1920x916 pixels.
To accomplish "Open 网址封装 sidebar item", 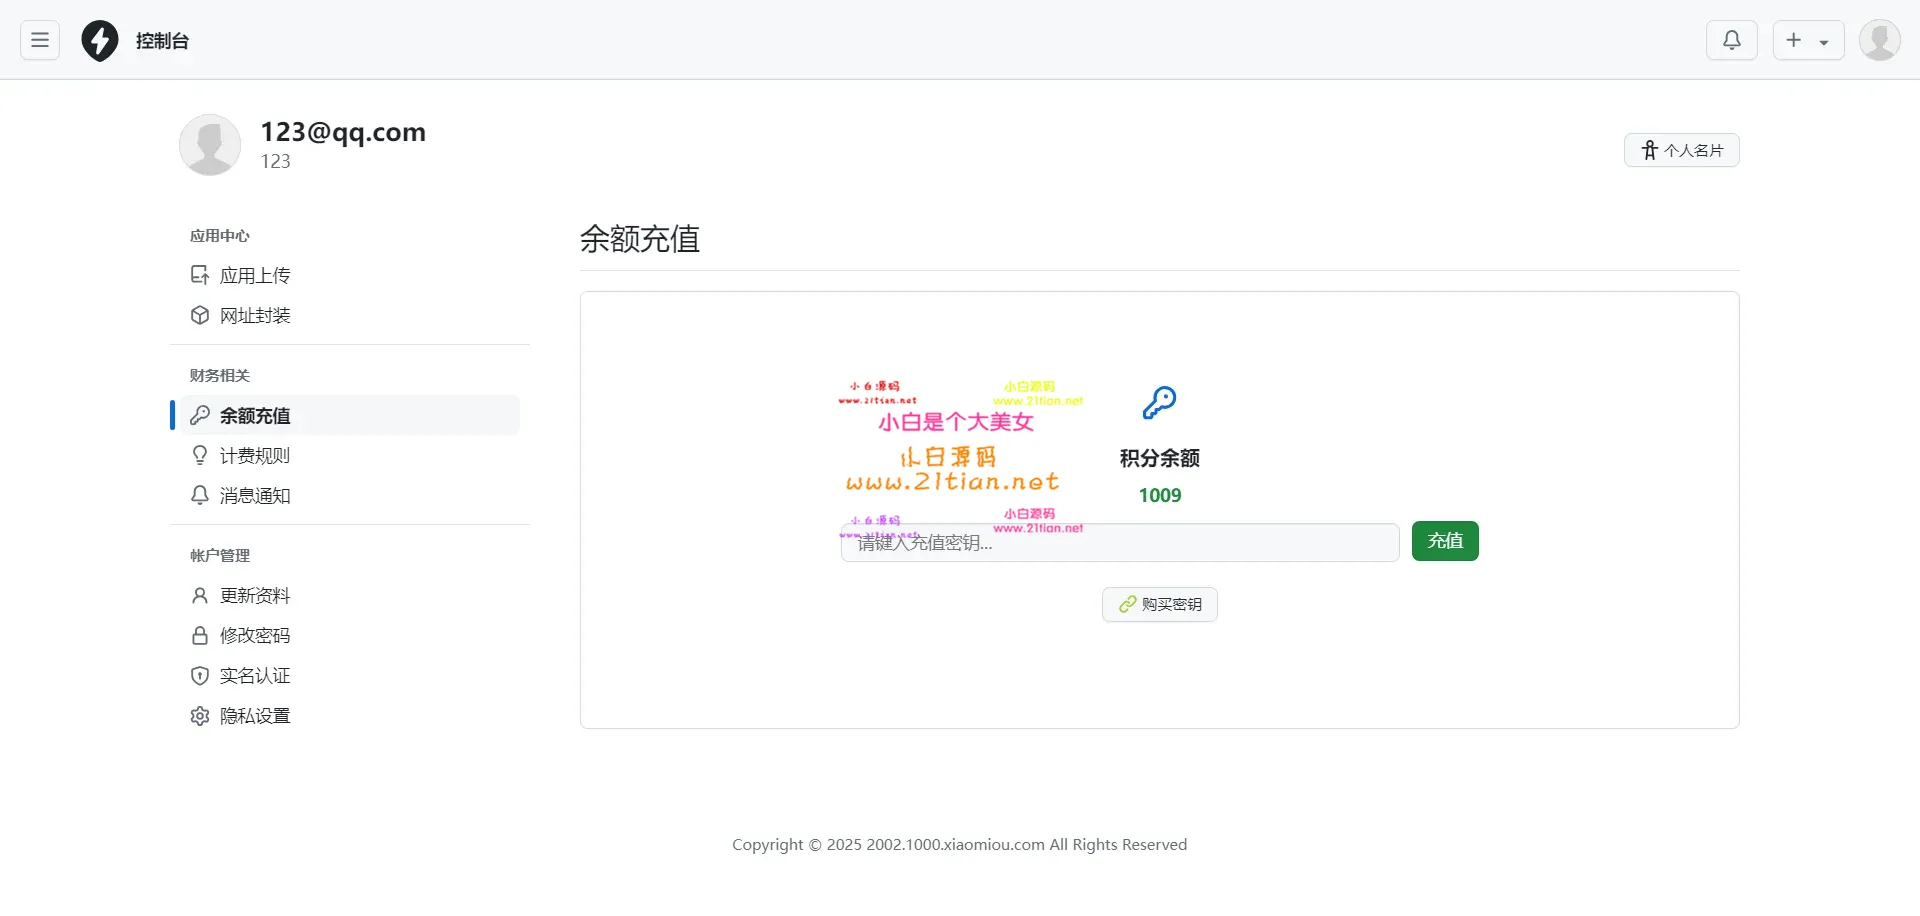I will 254,315.
